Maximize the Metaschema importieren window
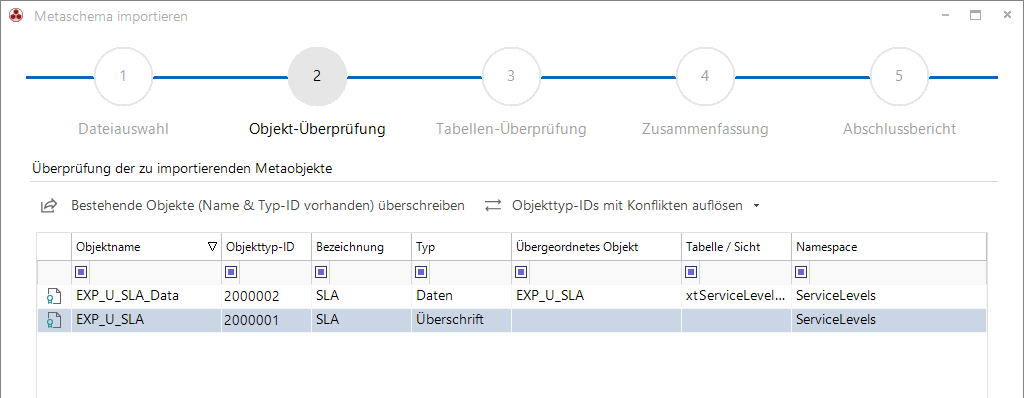The image size is (1024, 398). [x=976, y=16]
